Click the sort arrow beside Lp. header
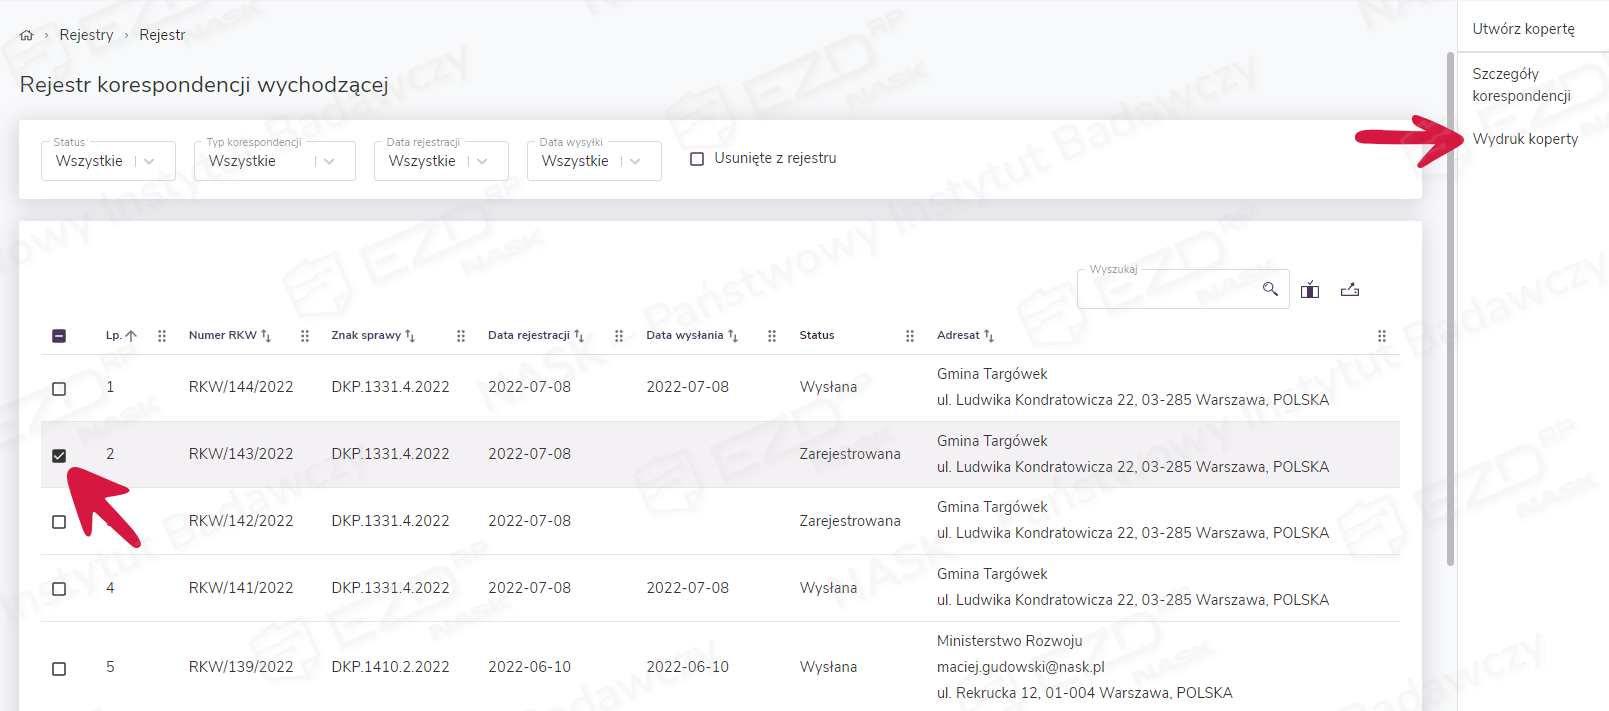Screen dimensions: 1609x711 pyautogui.click(x=131, y=336)
